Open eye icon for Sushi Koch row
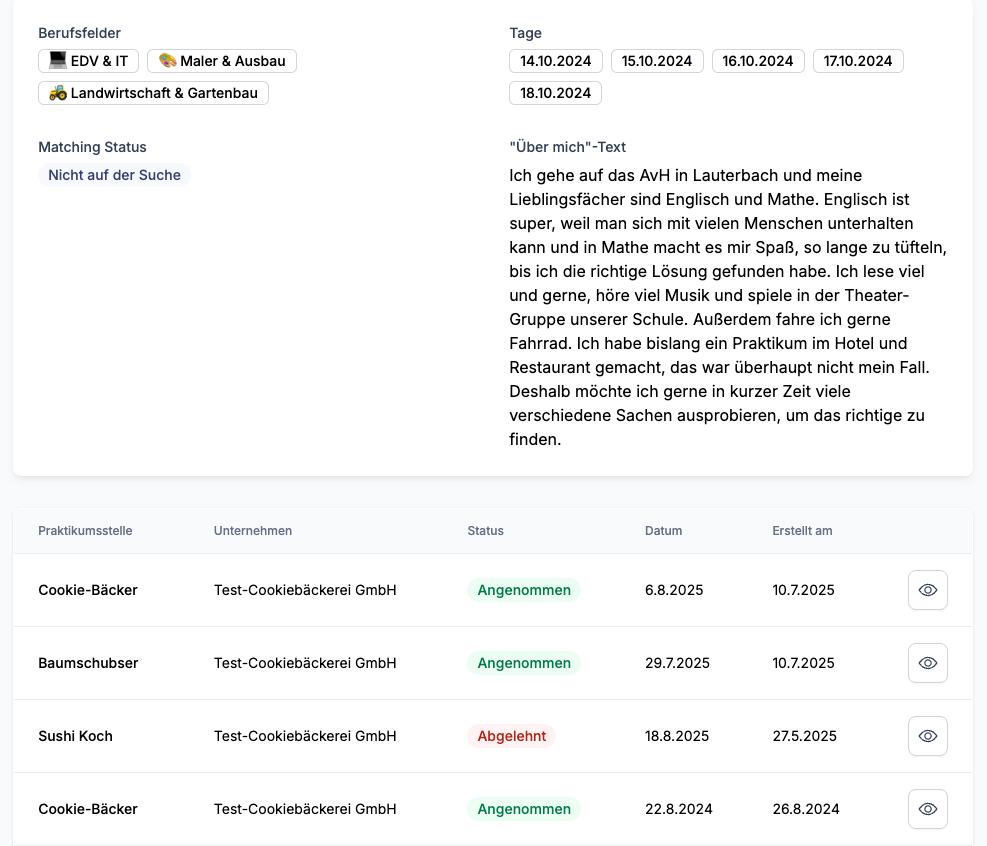This screenshot has width=987, height=846. (927, 736)
